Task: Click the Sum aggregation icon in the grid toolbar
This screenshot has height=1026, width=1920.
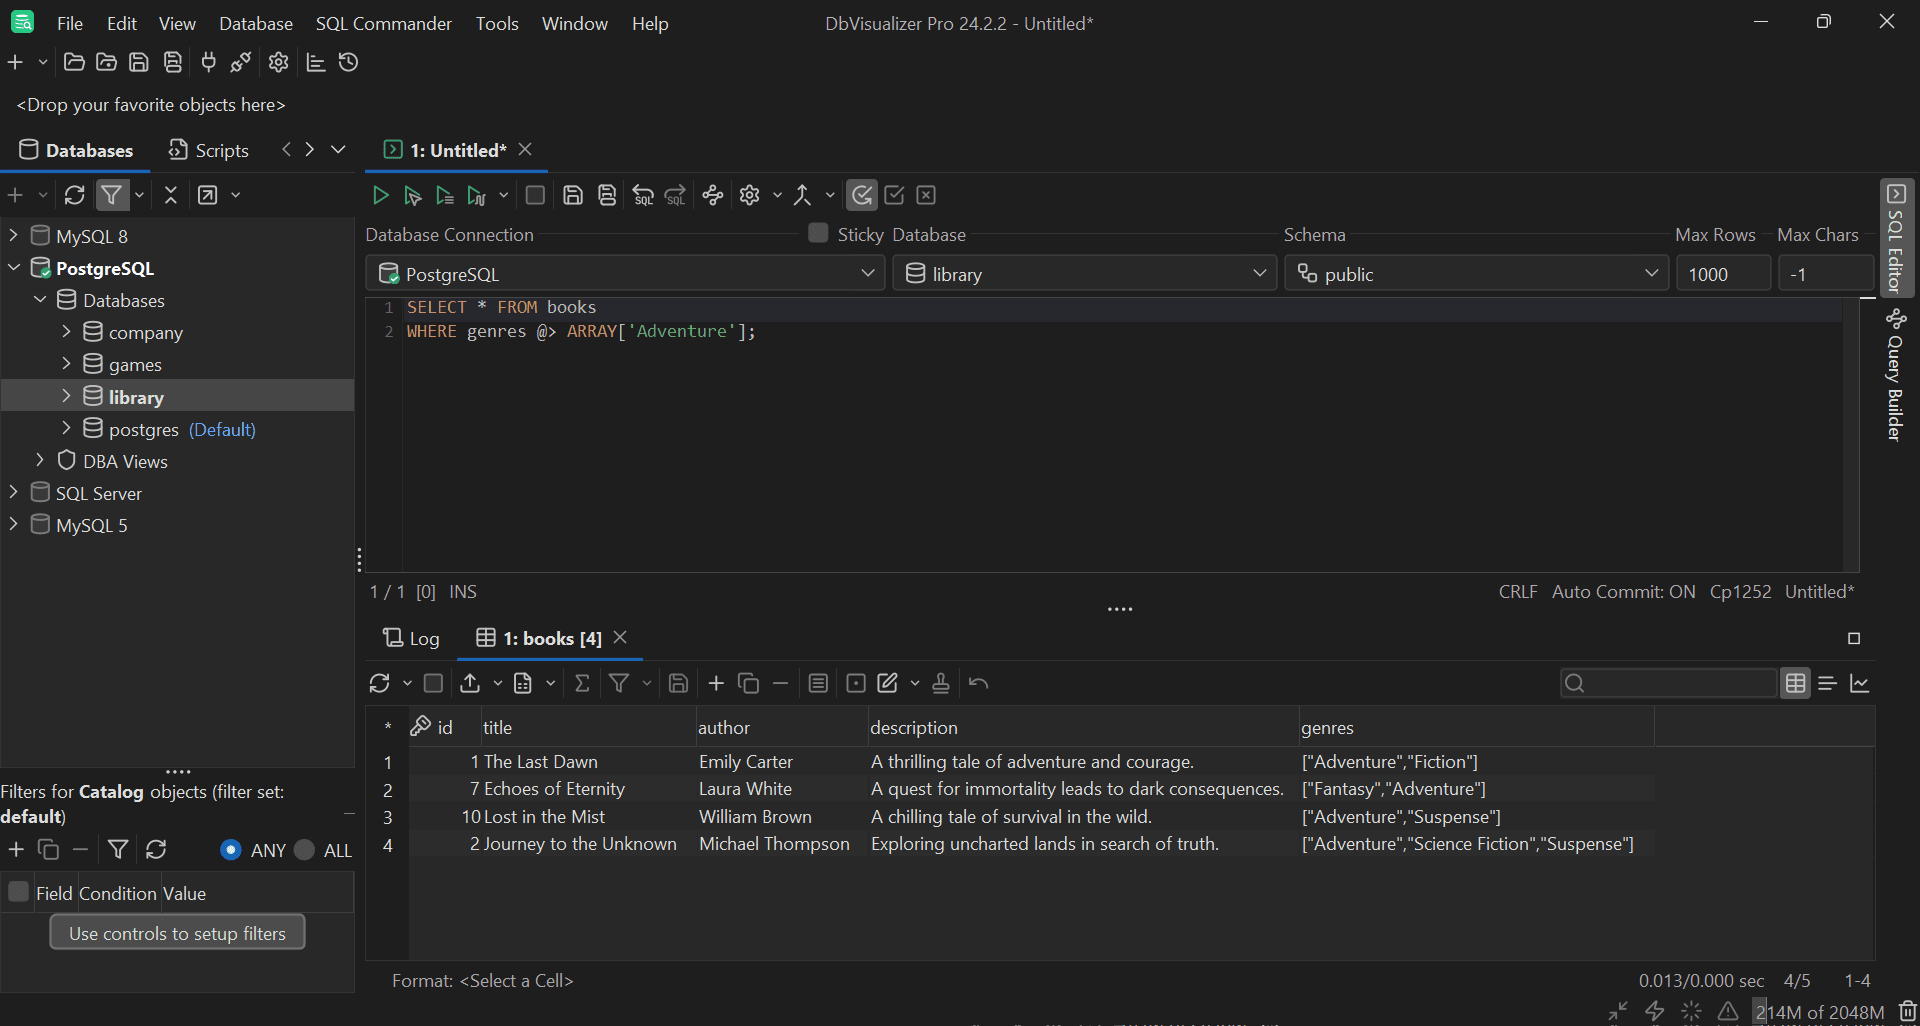Action: point(583,683)
